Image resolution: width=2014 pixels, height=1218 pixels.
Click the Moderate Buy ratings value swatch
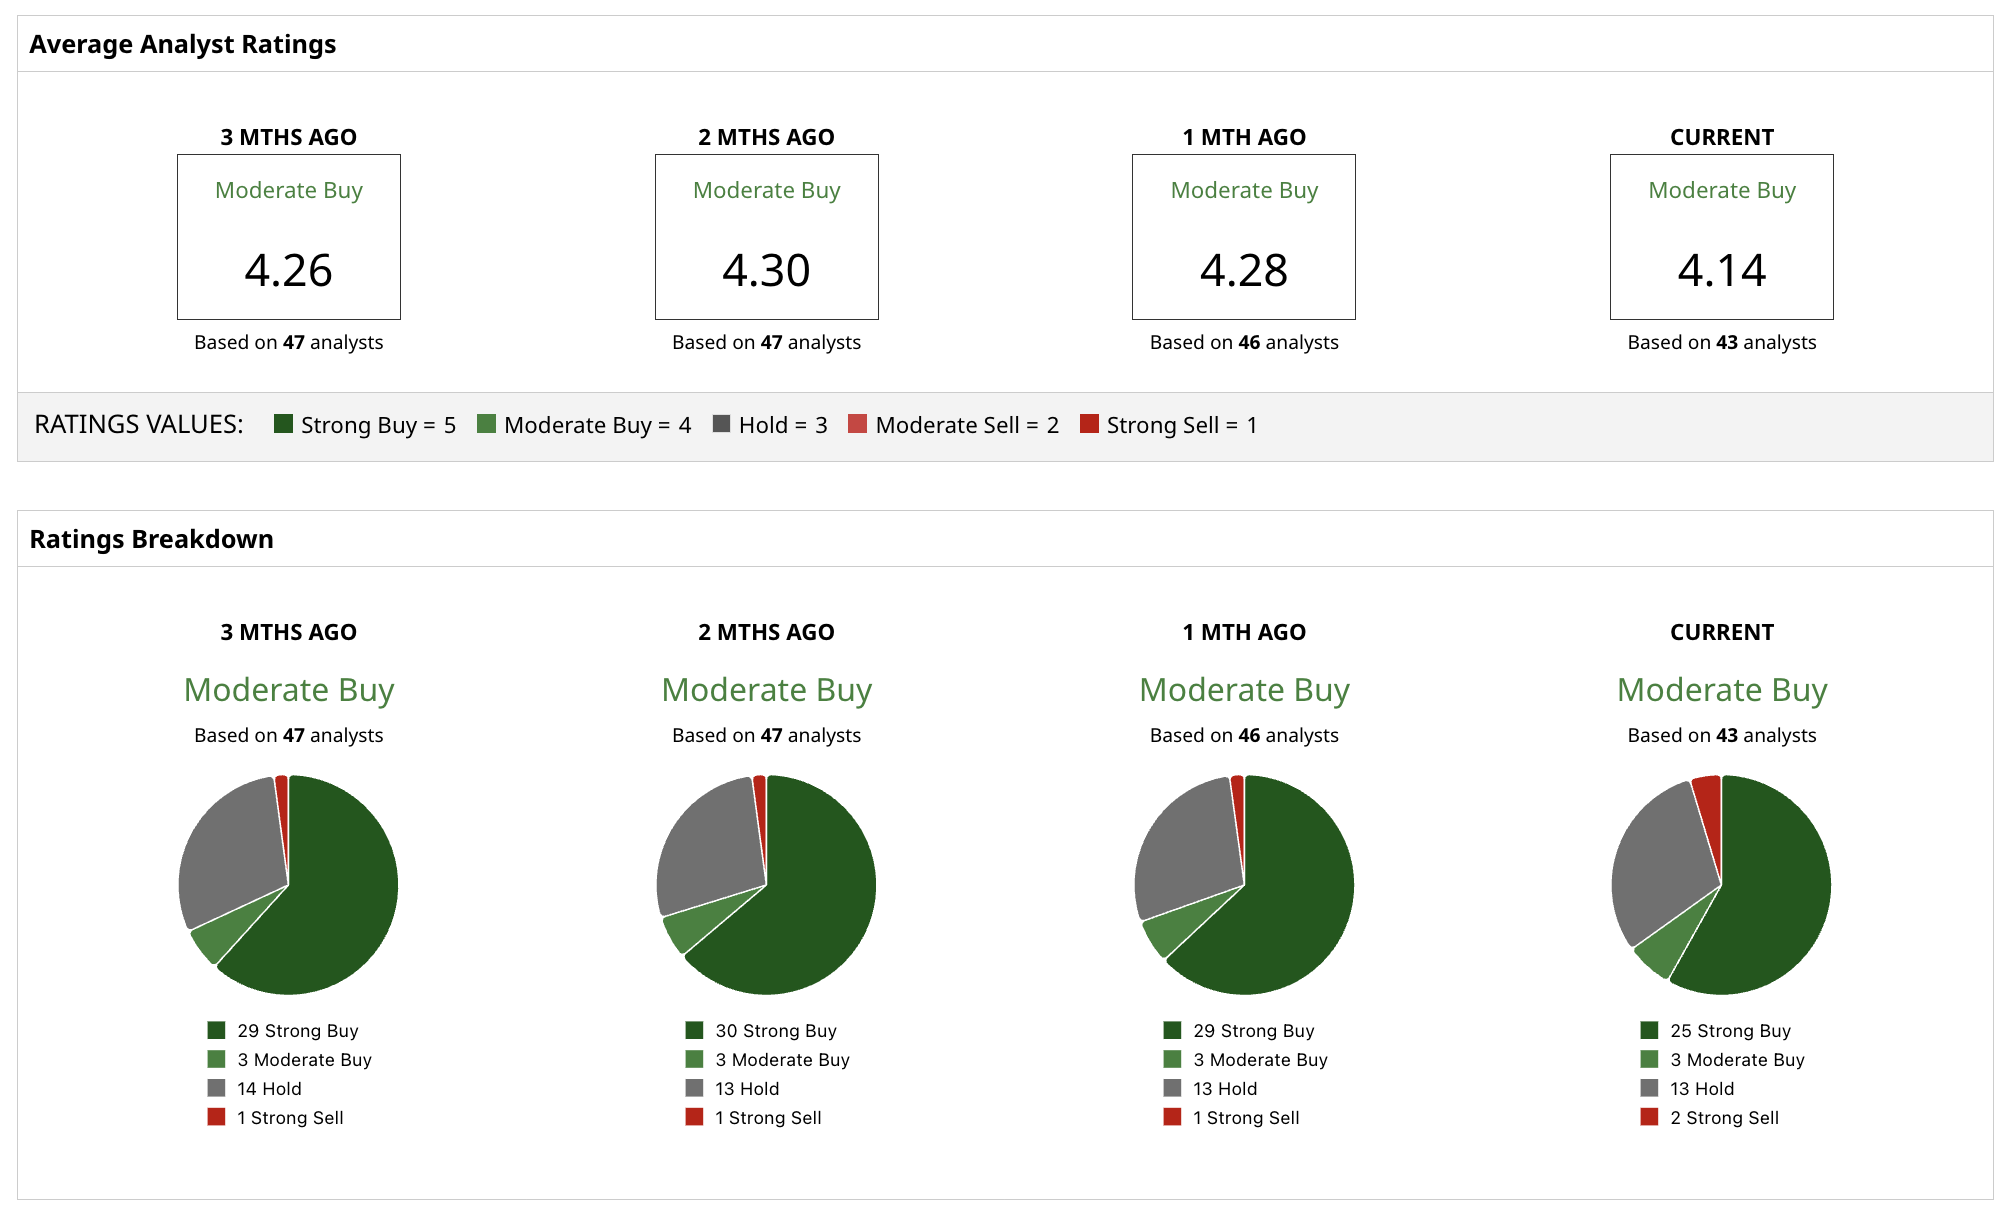coord(487,424)
